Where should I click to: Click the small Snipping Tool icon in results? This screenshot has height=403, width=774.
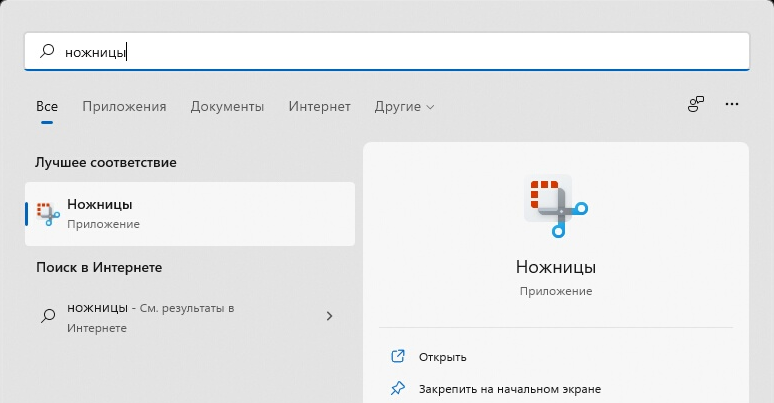pos(47,213)
